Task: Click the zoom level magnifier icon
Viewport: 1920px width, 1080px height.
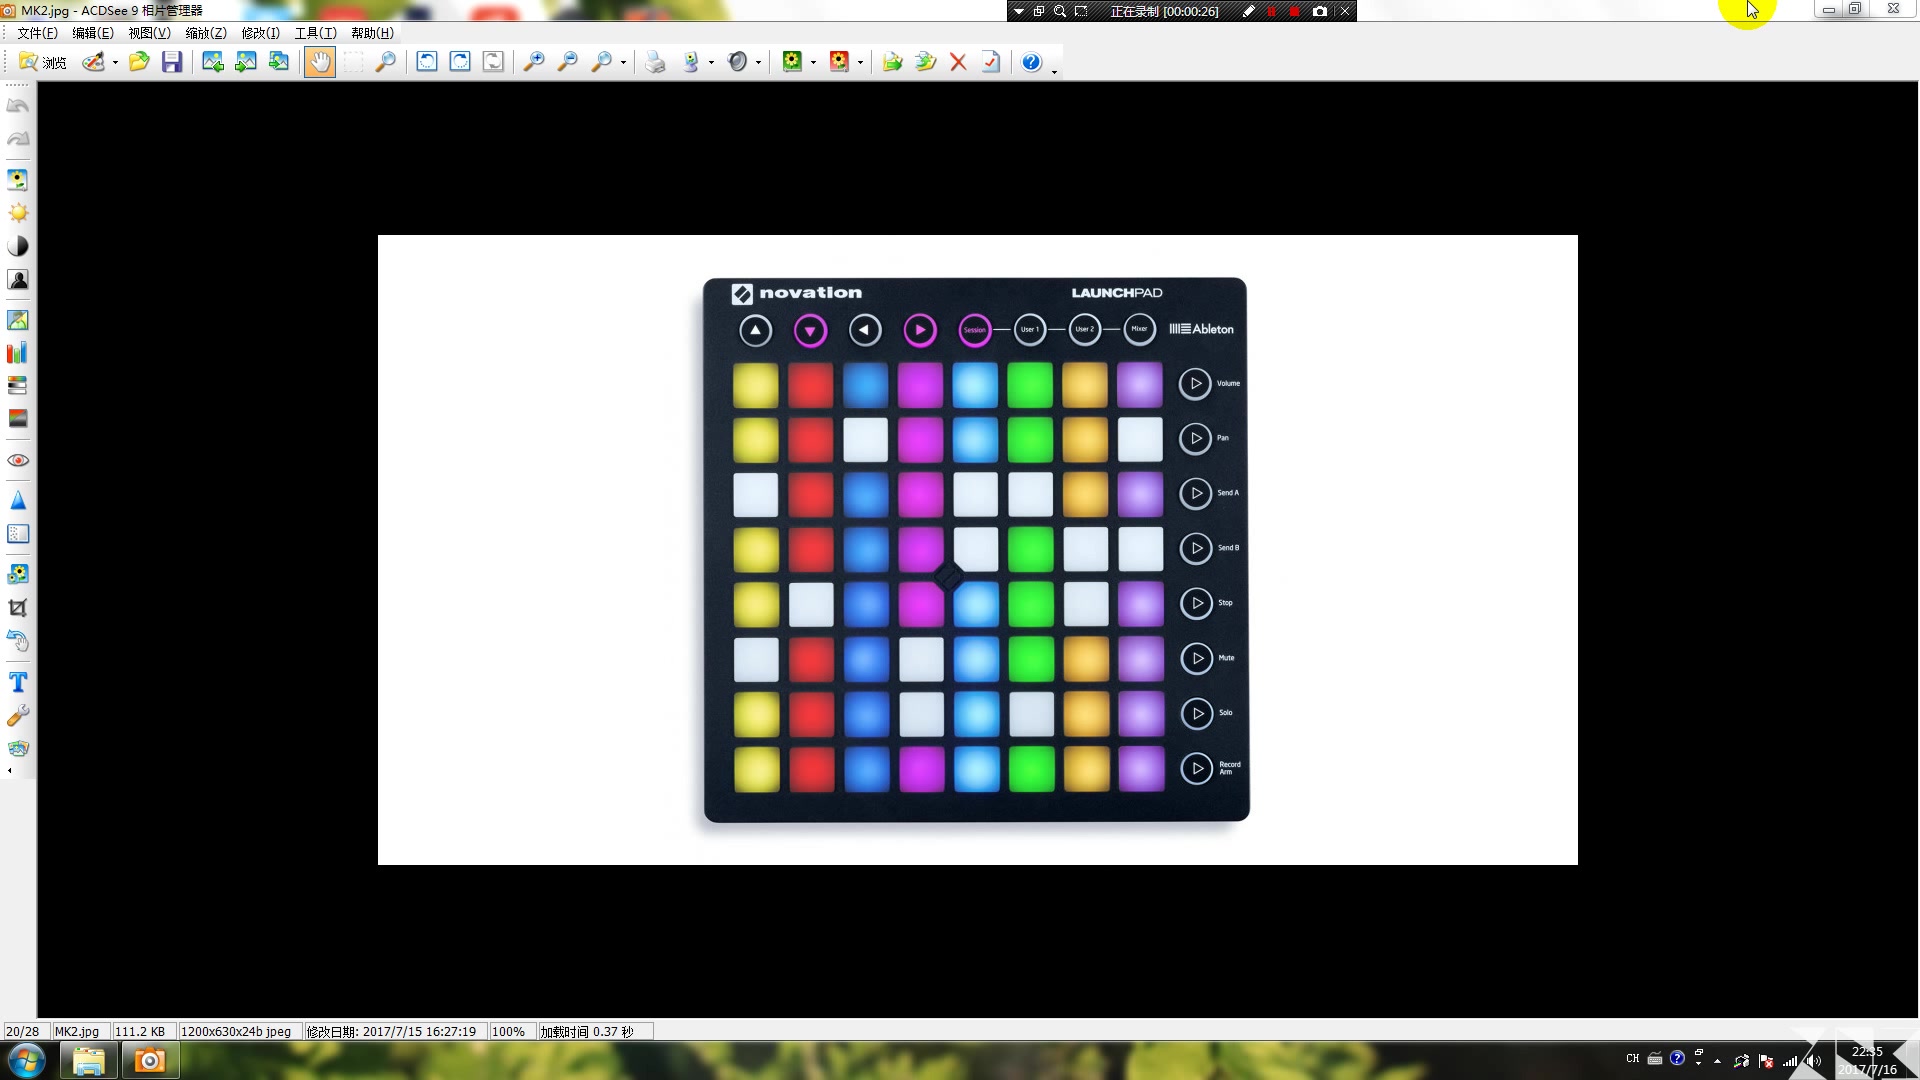Action: tap(601, 62)
